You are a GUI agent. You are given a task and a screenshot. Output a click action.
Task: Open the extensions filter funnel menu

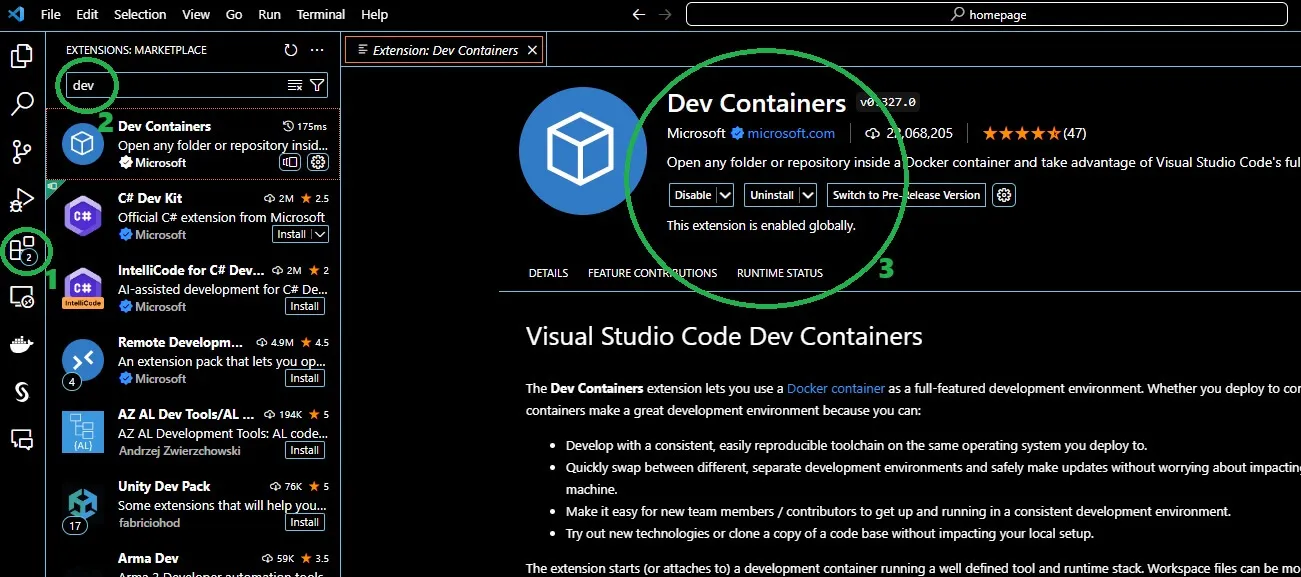click(318, 86)
